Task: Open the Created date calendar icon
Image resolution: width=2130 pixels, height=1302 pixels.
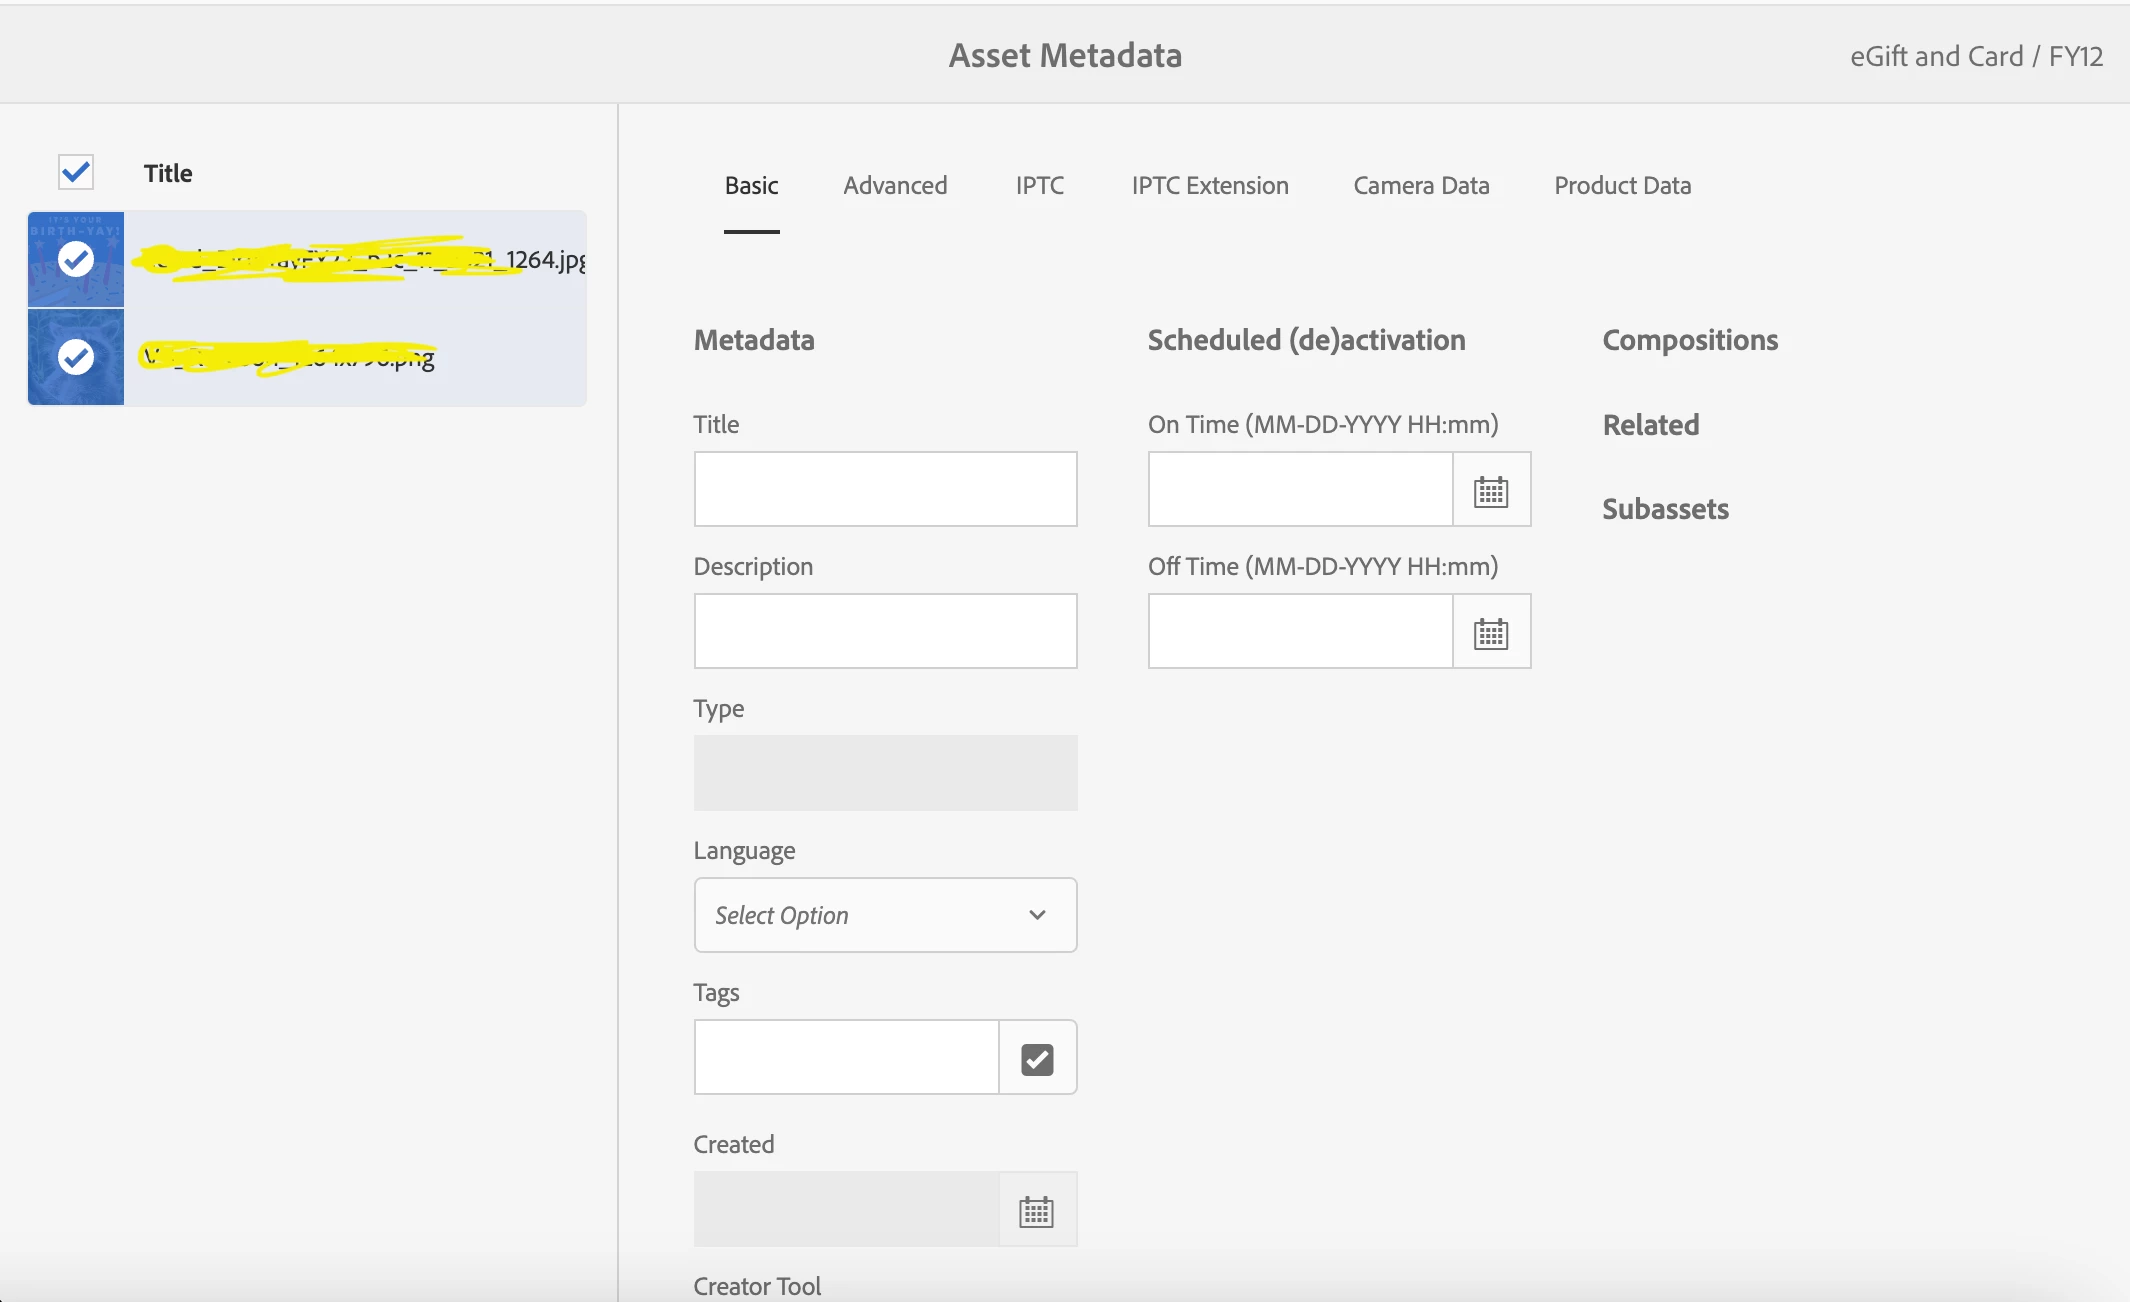Action: (x=1036, y=1210)
